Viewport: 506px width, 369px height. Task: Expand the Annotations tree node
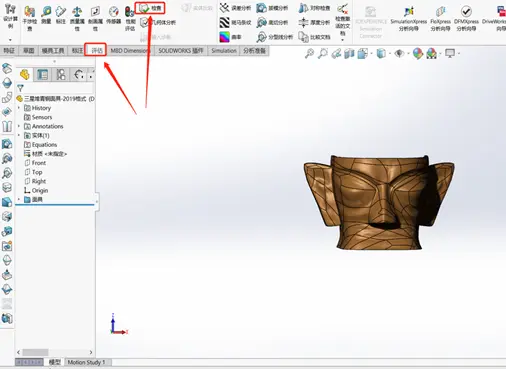tap(19, 126)
